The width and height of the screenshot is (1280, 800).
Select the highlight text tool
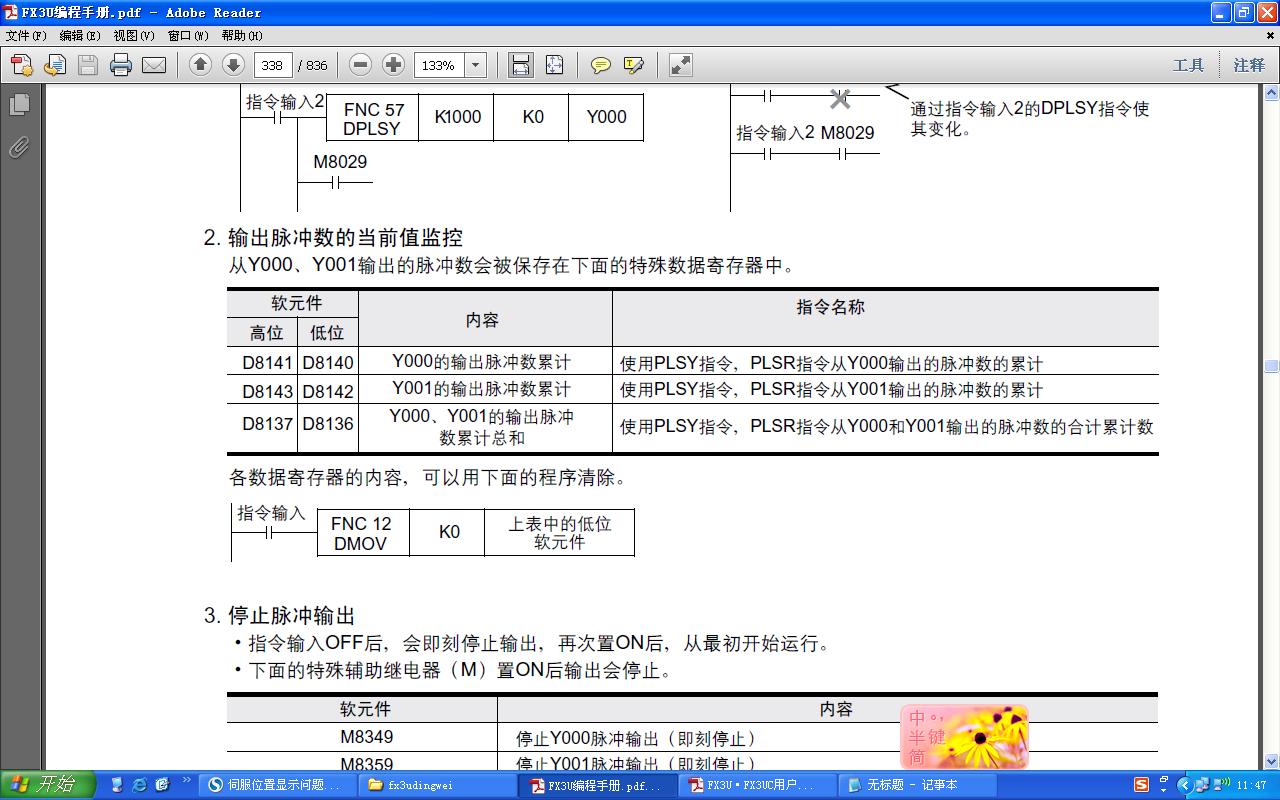tap(633, 65)
